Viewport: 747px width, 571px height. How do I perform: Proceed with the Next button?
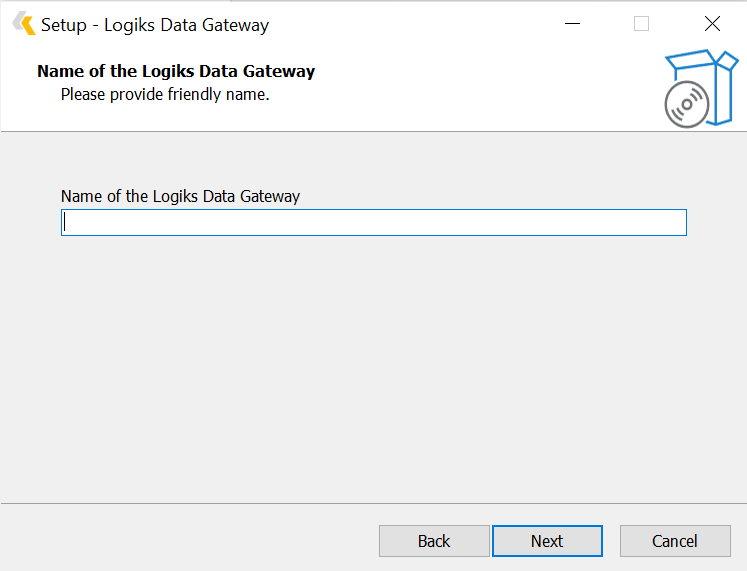[547, 541]
